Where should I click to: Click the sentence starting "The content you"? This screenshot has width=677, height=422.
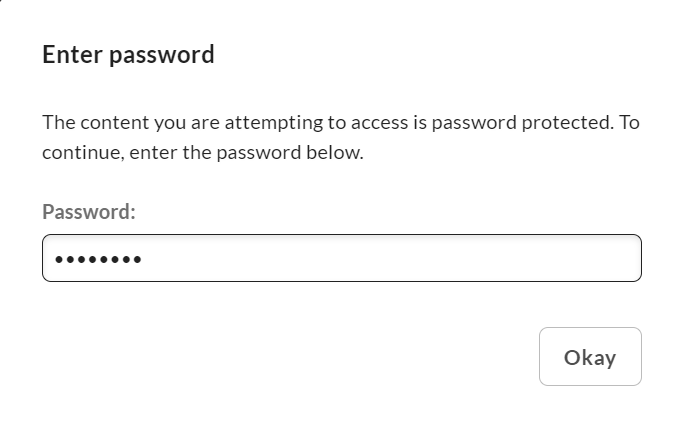click(340, 123)
